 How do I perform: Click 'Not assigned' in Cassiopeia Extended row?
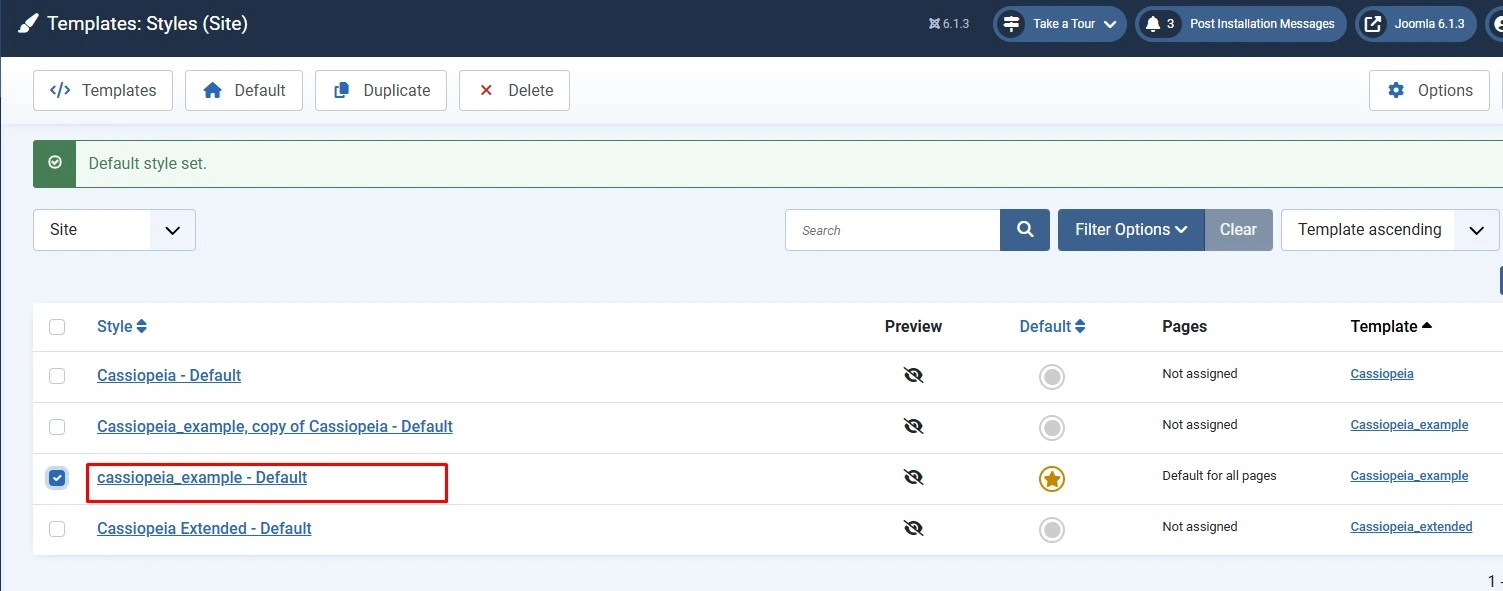point(1200,527)
